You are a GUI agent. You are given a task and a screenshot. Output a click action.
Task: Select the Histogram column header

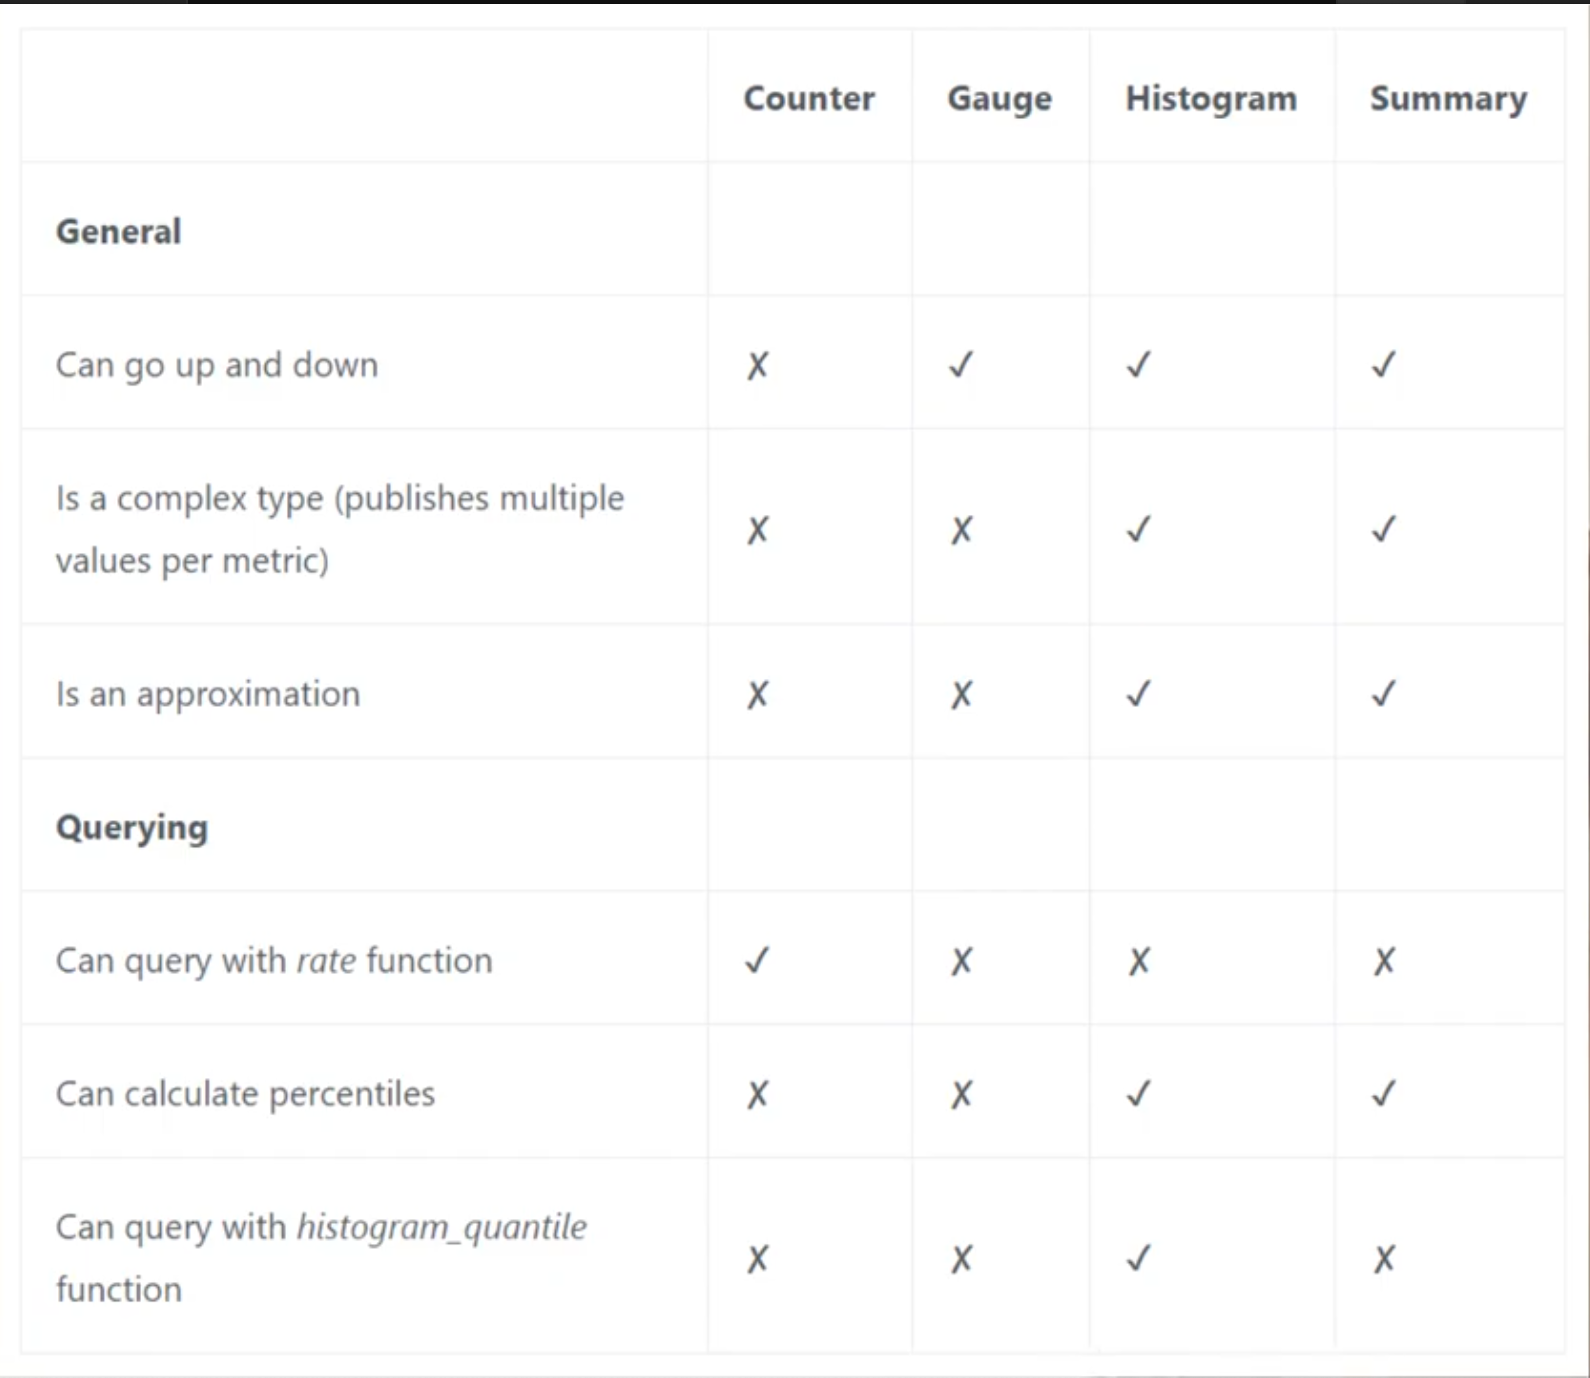tap(1211, 98)
